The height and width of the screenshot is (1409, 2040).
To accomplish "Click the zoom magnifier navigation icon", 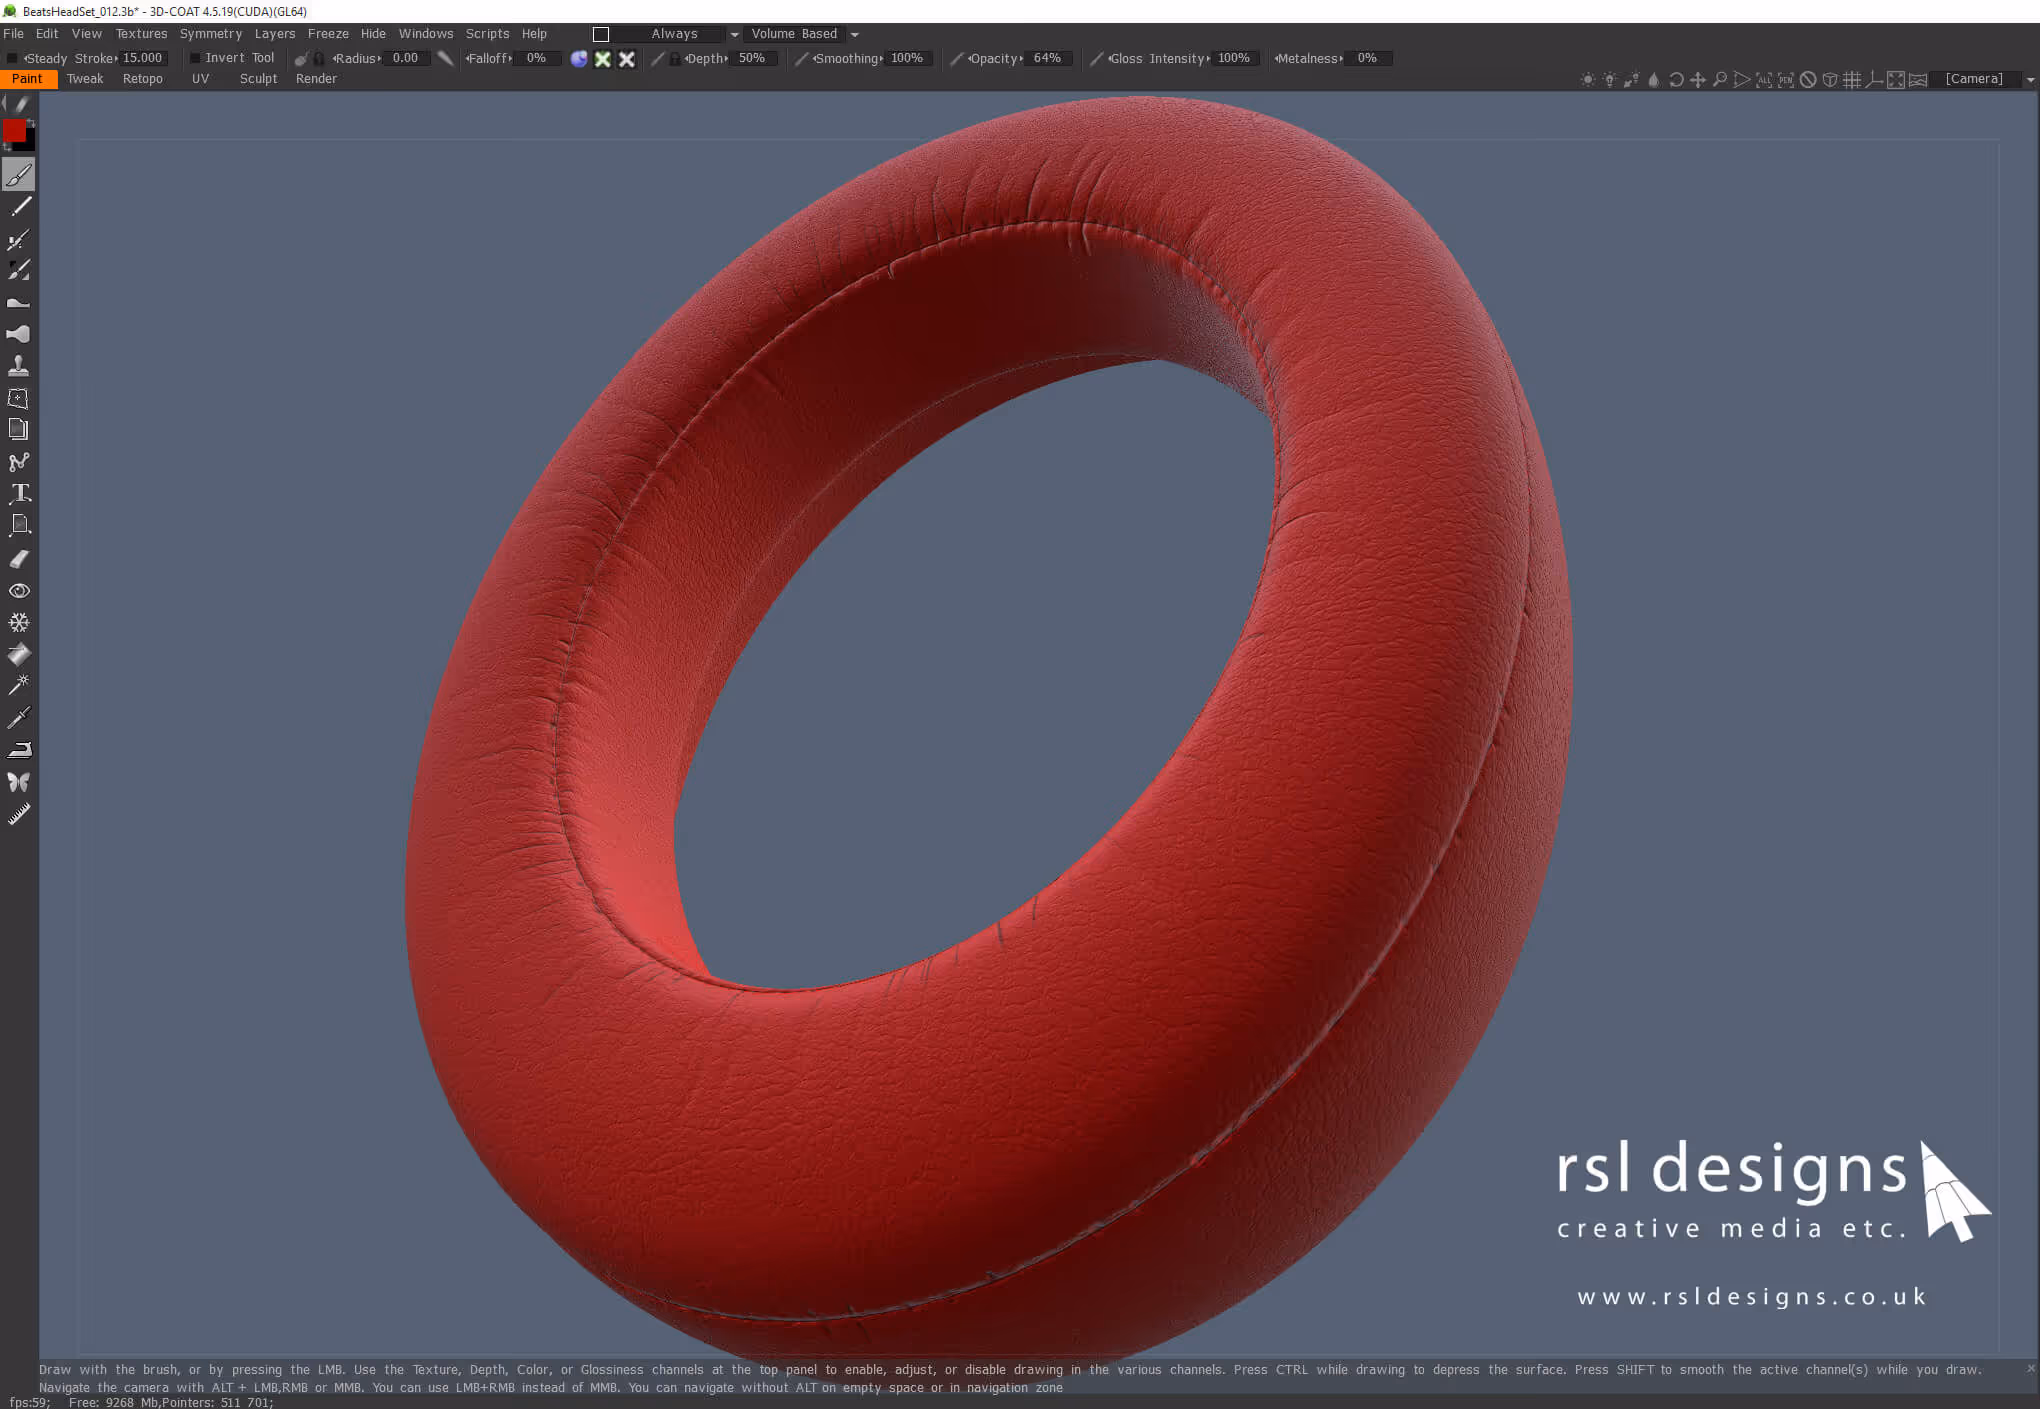I will coord(1720,79).
